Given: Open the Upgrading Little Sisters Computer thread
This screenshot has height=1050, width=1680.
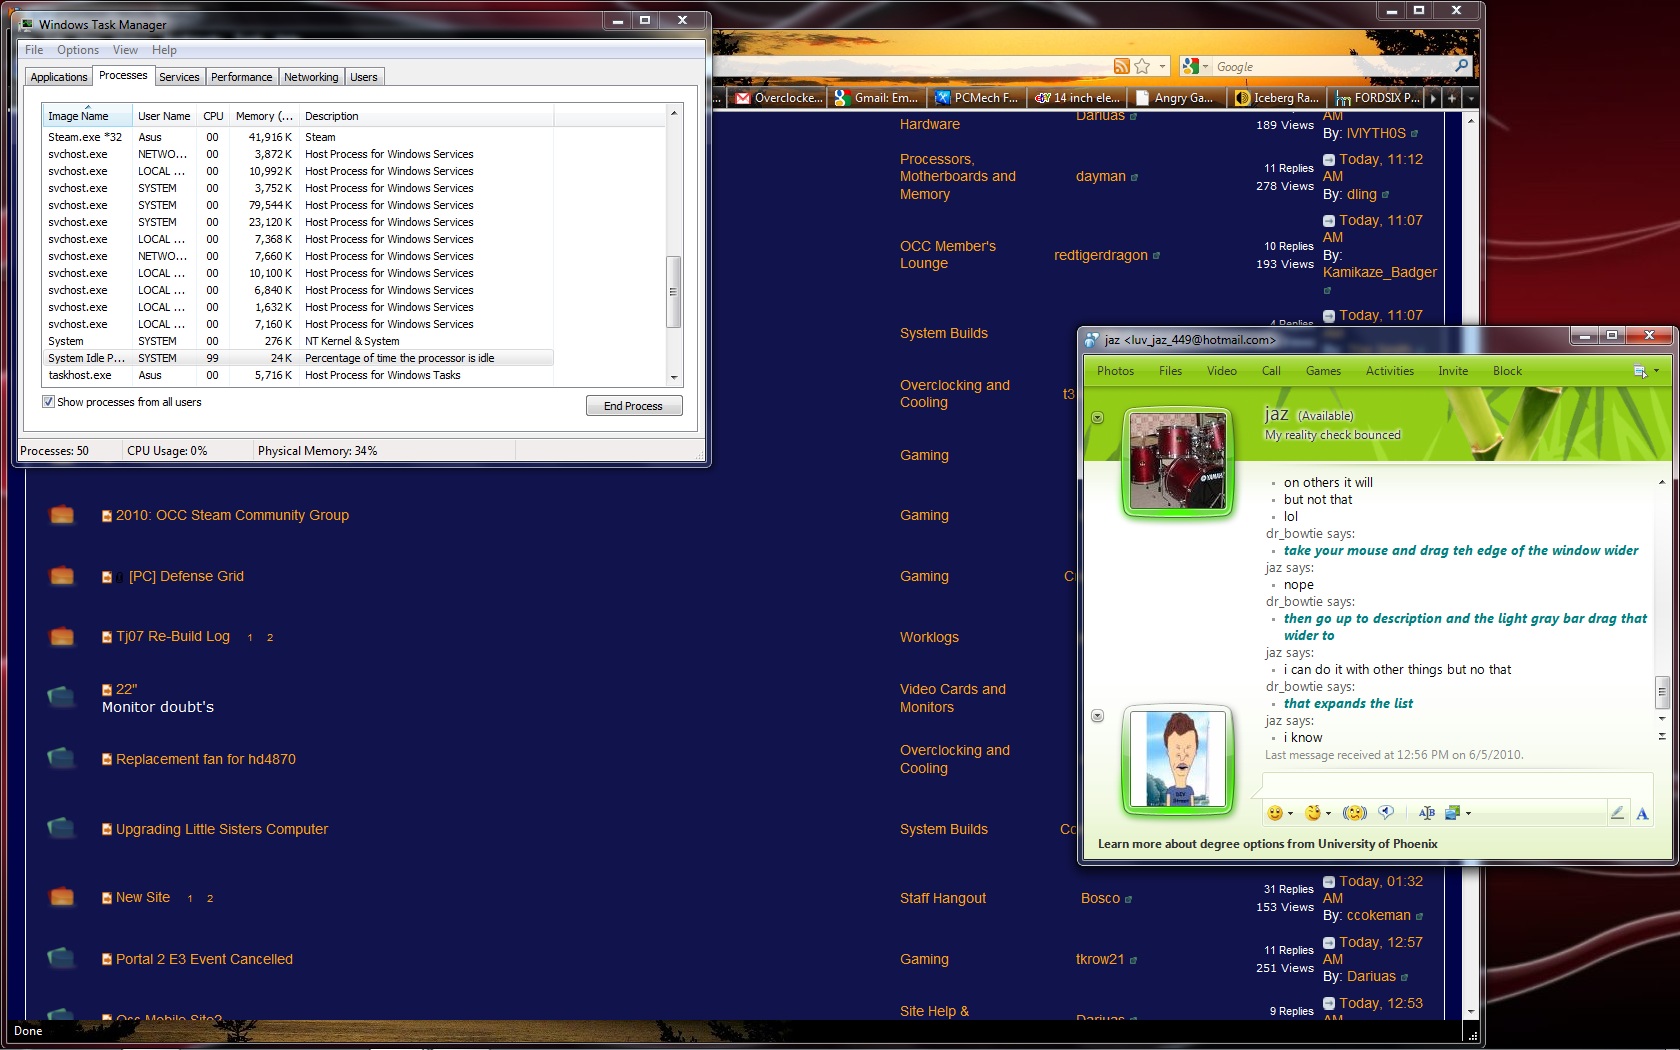Looking at the screenshot, I should (x=221, y=829).
